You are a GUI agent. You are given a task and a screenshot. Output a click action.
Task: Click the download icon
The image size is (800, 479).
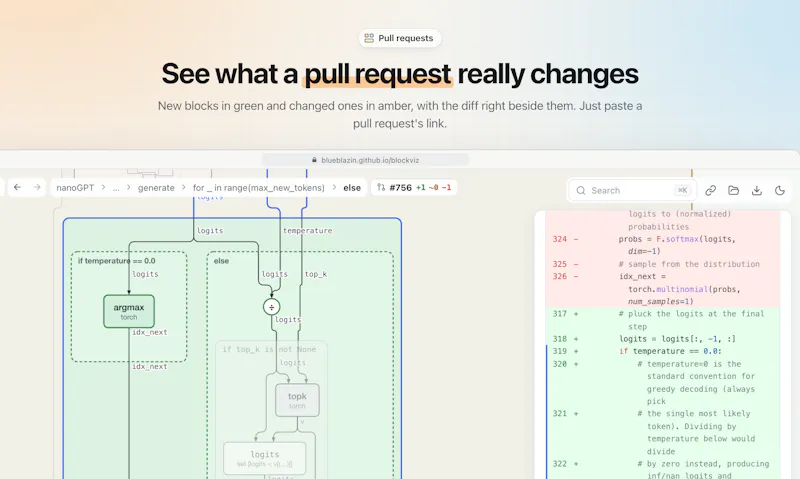[x=757, y=190]
